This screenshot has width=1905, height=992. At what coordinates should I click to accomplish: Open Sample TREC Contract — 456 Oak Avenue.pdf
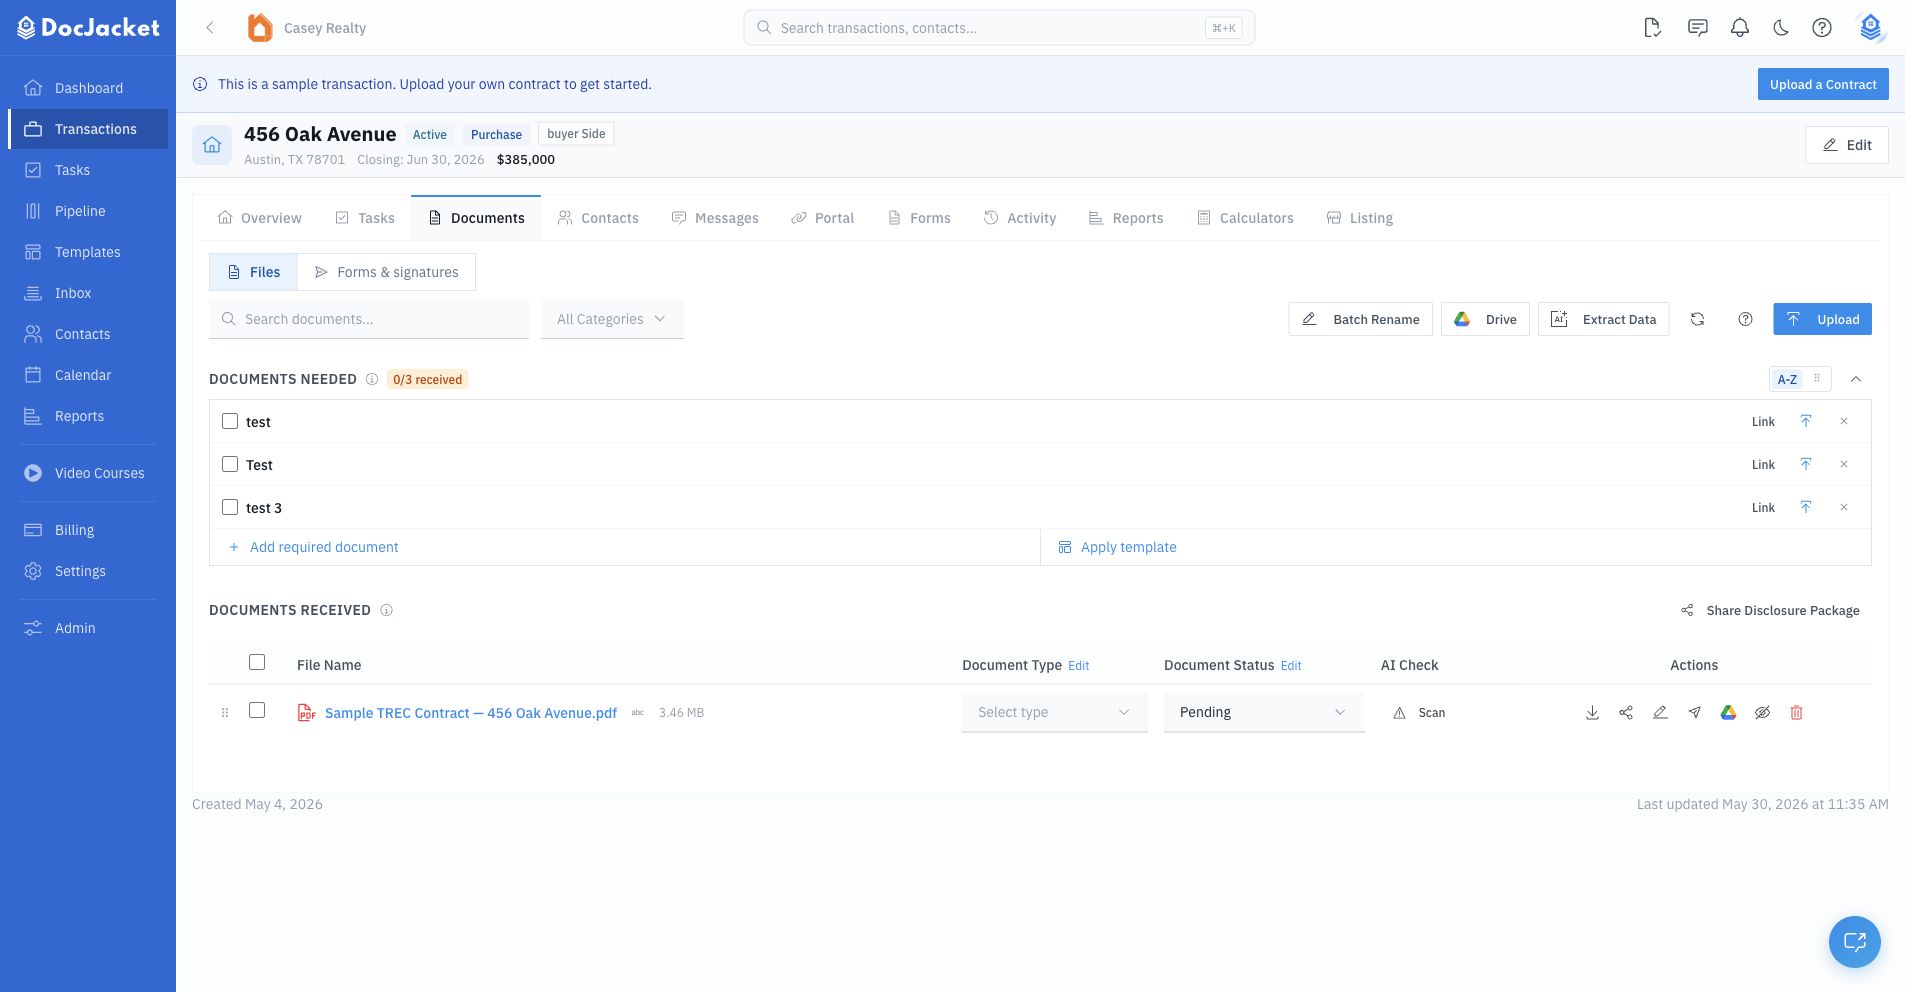(471, 713)
